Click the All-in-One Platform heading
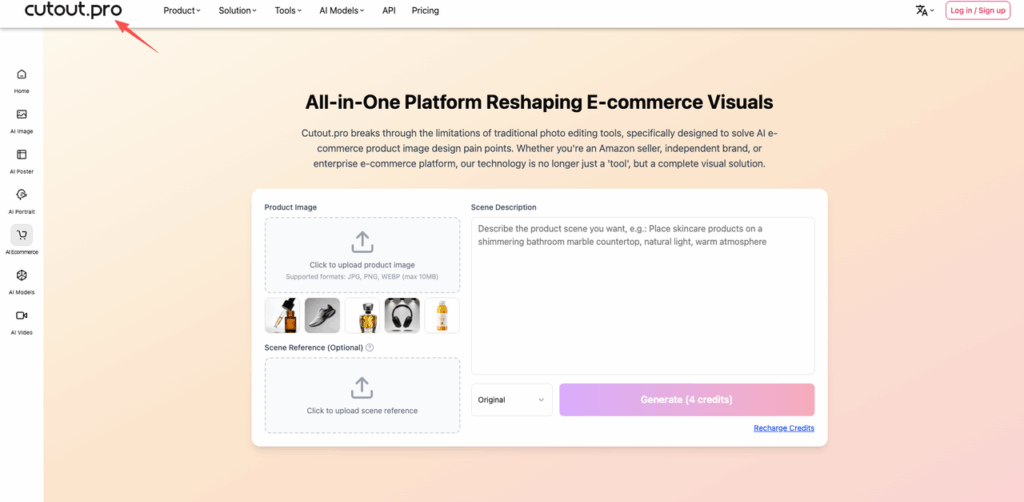Image resolution: width=1024 pixels, height=502 pixels. 539,102
